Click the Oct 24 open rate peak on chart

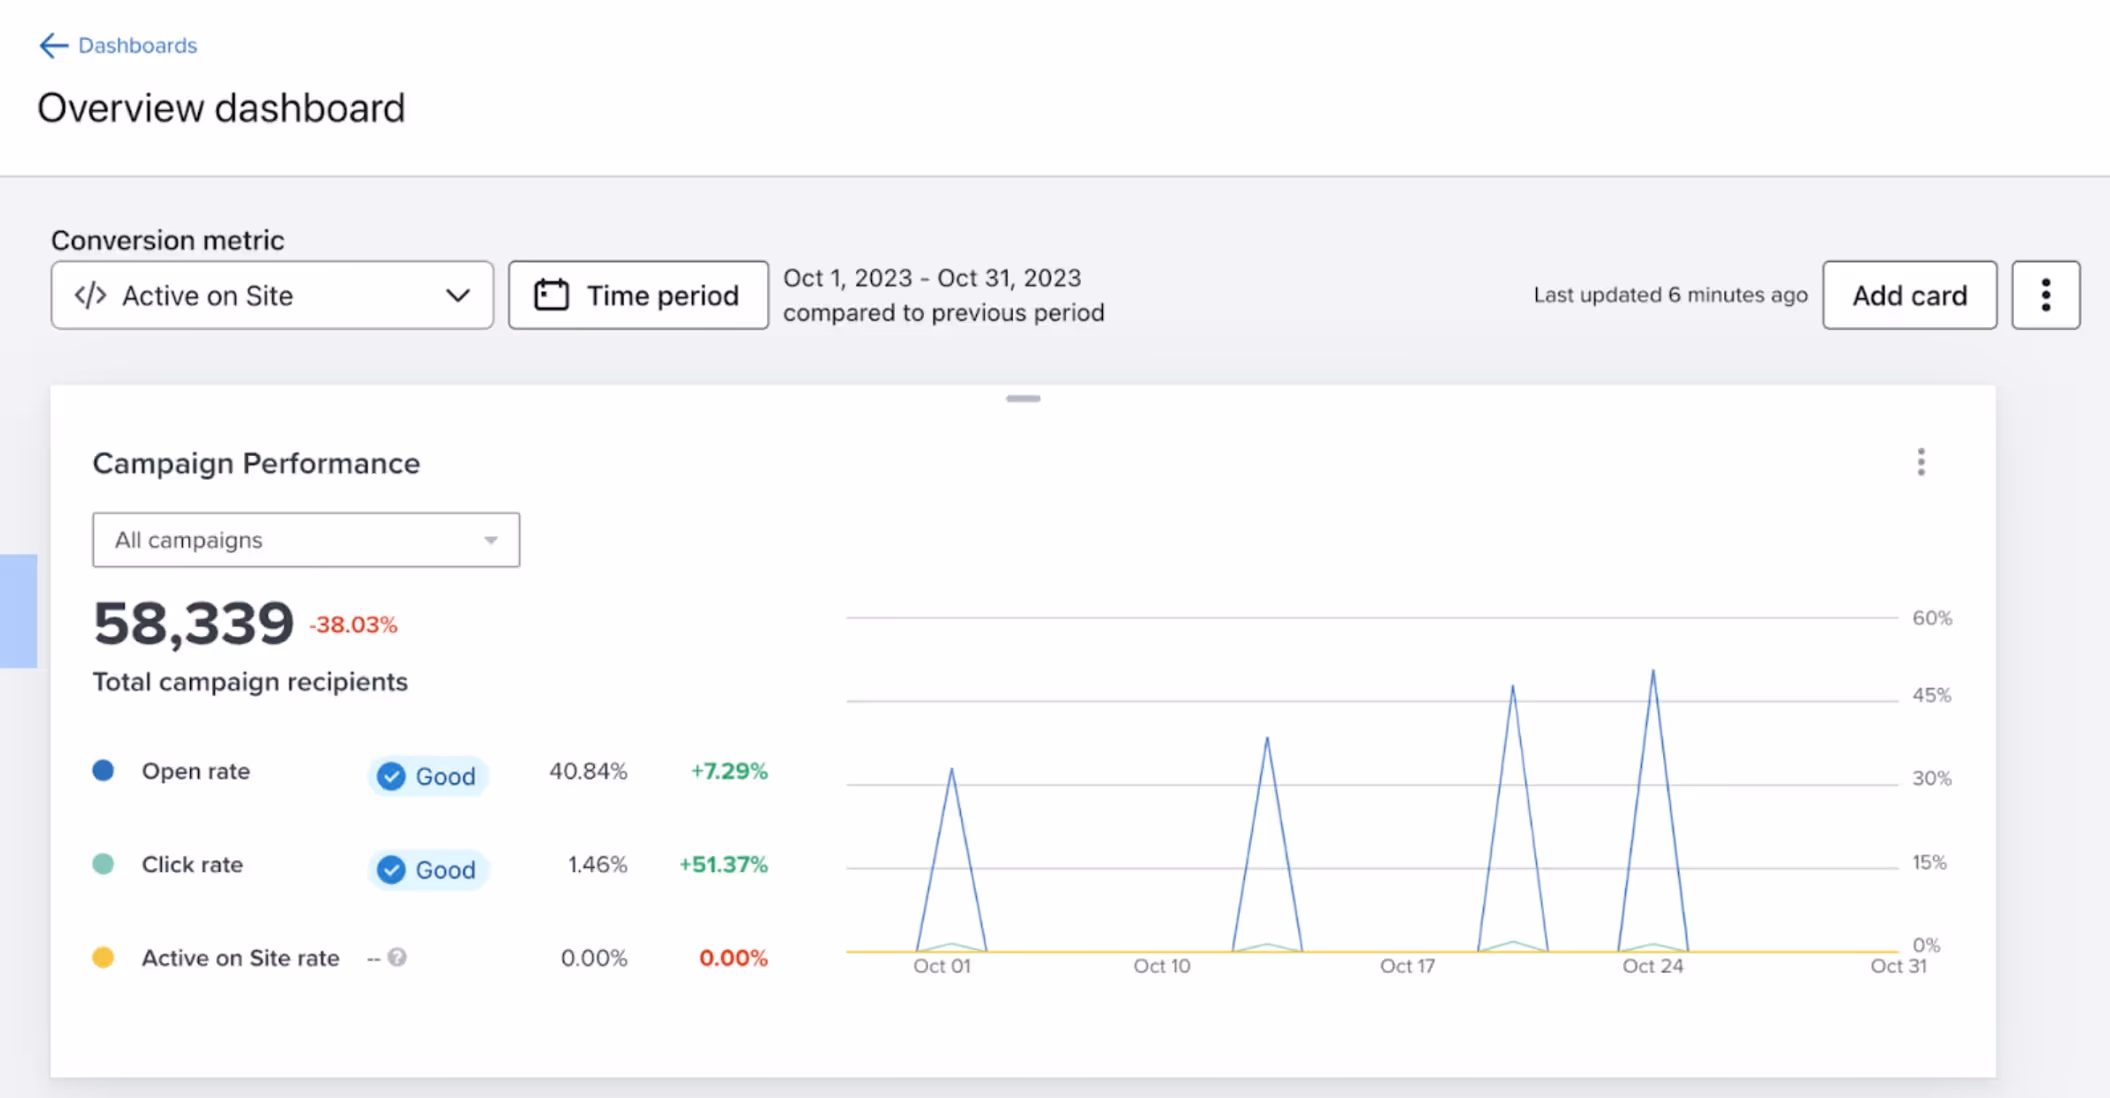pyautogui.click(x=1652, y=673)
